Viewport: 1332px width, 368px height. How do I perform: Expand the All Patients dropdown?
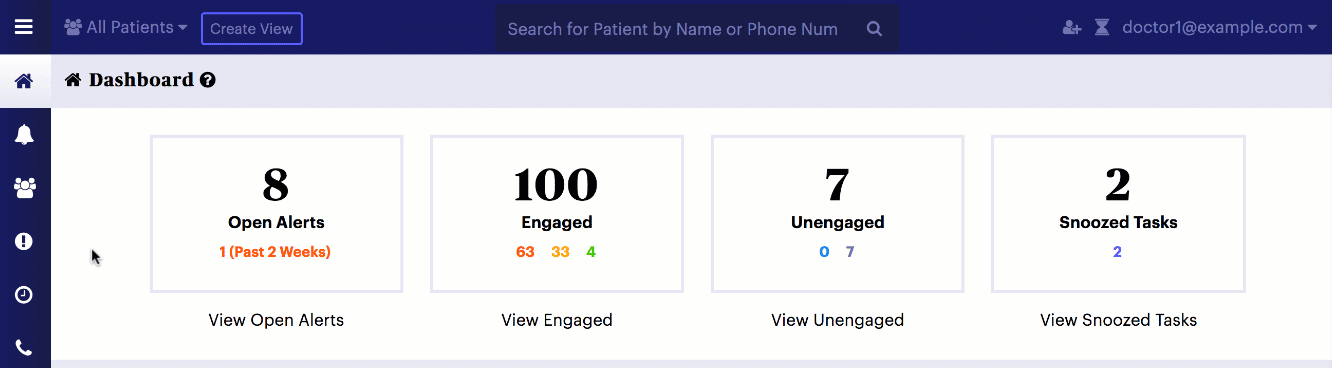[x=126, y=28]
